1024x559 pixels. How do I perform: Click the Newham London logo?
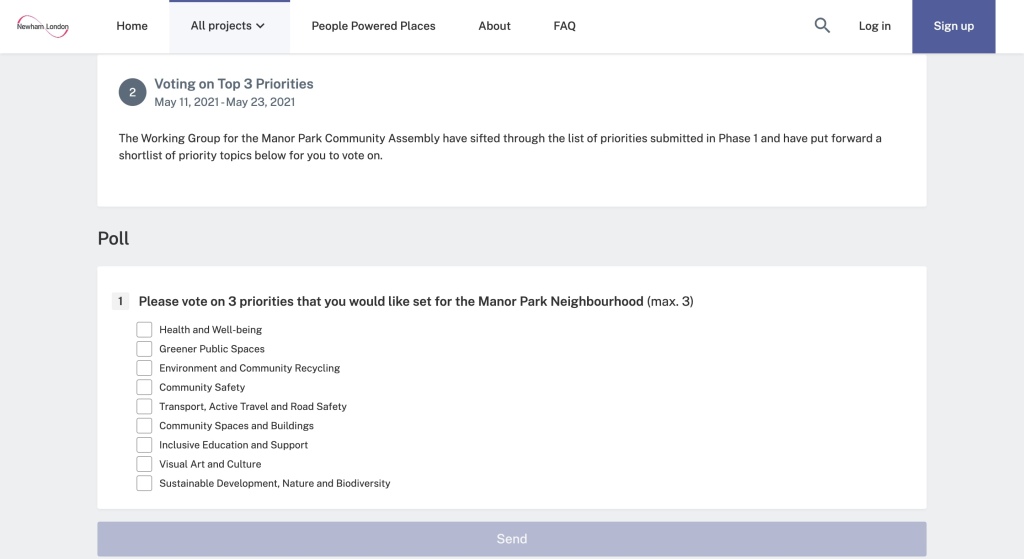[42, 26]
